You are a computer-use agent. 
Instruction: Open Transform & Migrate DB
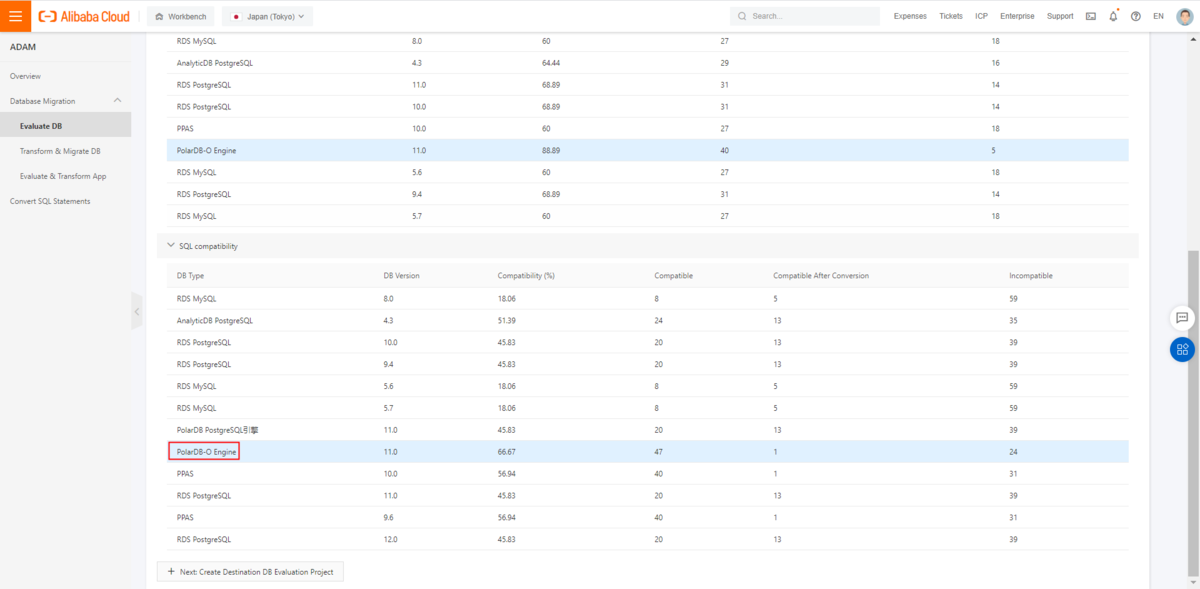click(x=60, y=151)
